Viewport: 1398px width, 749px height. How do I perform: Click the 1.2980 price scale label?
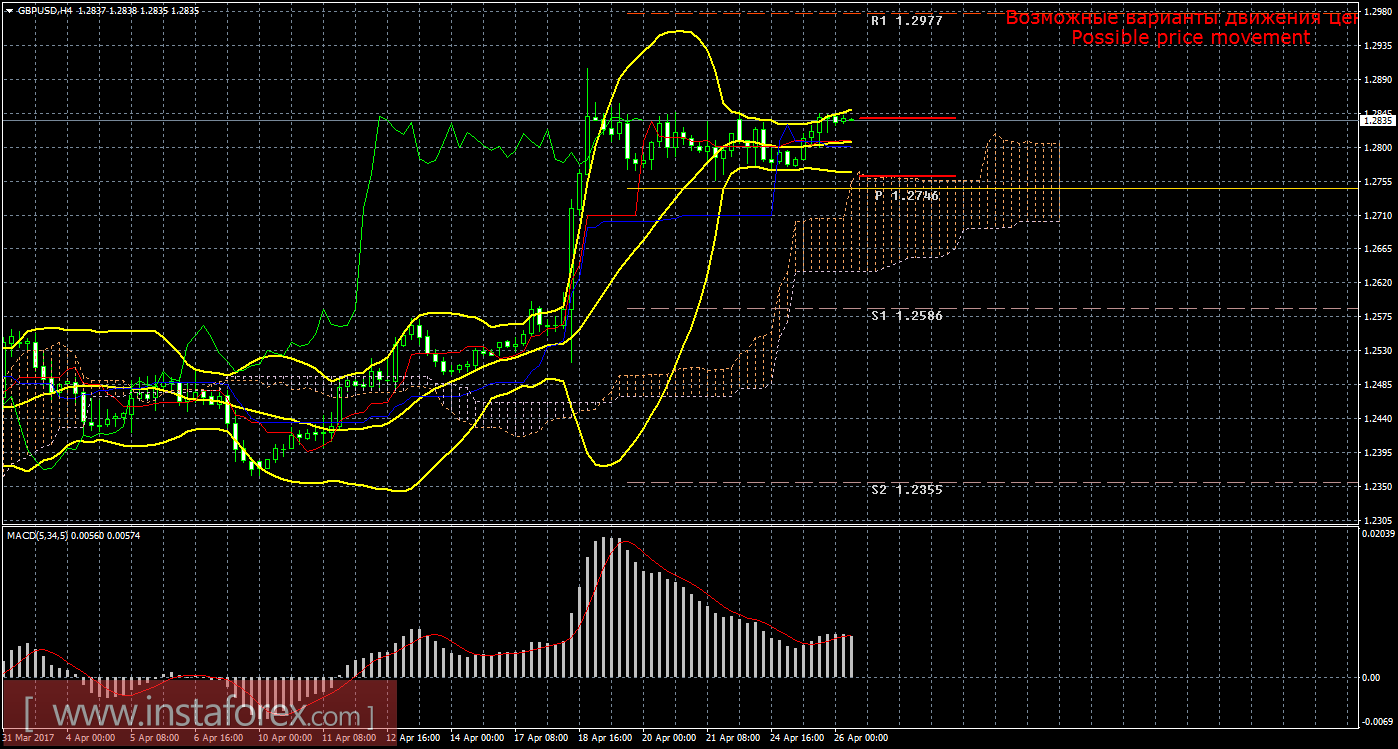click(1376, 12)
